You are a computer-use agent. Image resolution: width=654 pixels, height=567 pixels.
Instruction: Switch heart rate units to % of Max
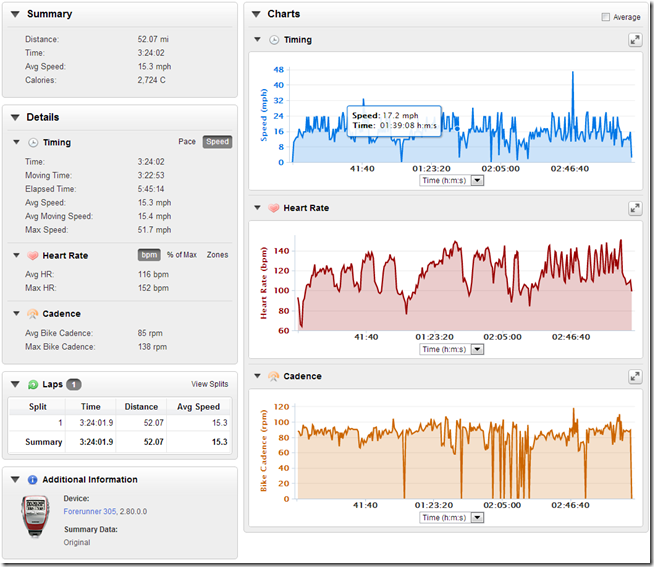(x=182, y=255)
